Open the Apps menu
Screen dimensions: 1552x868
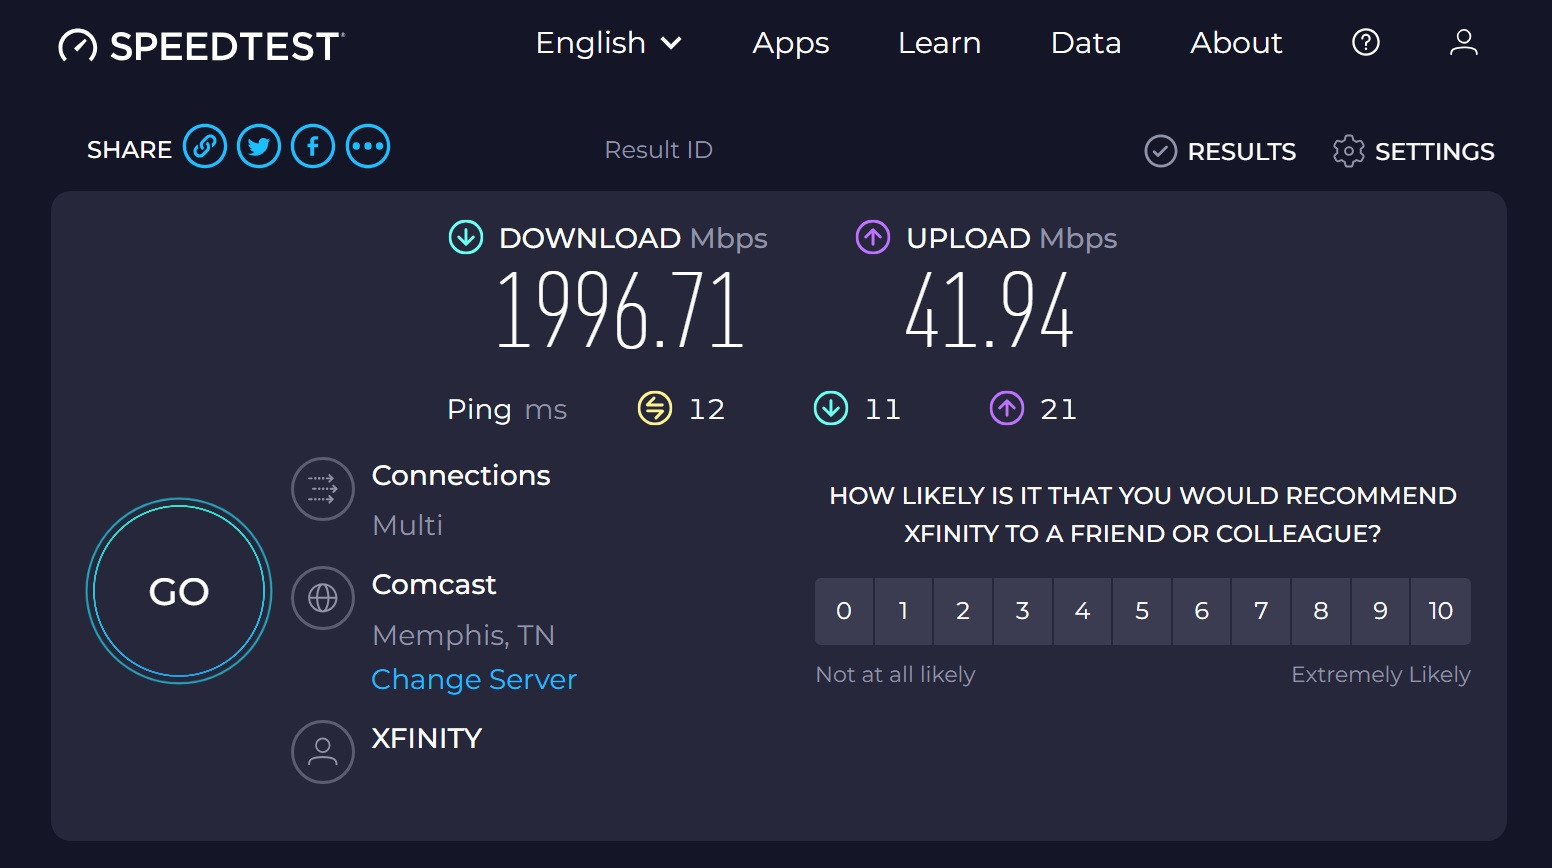pos(791,43)
